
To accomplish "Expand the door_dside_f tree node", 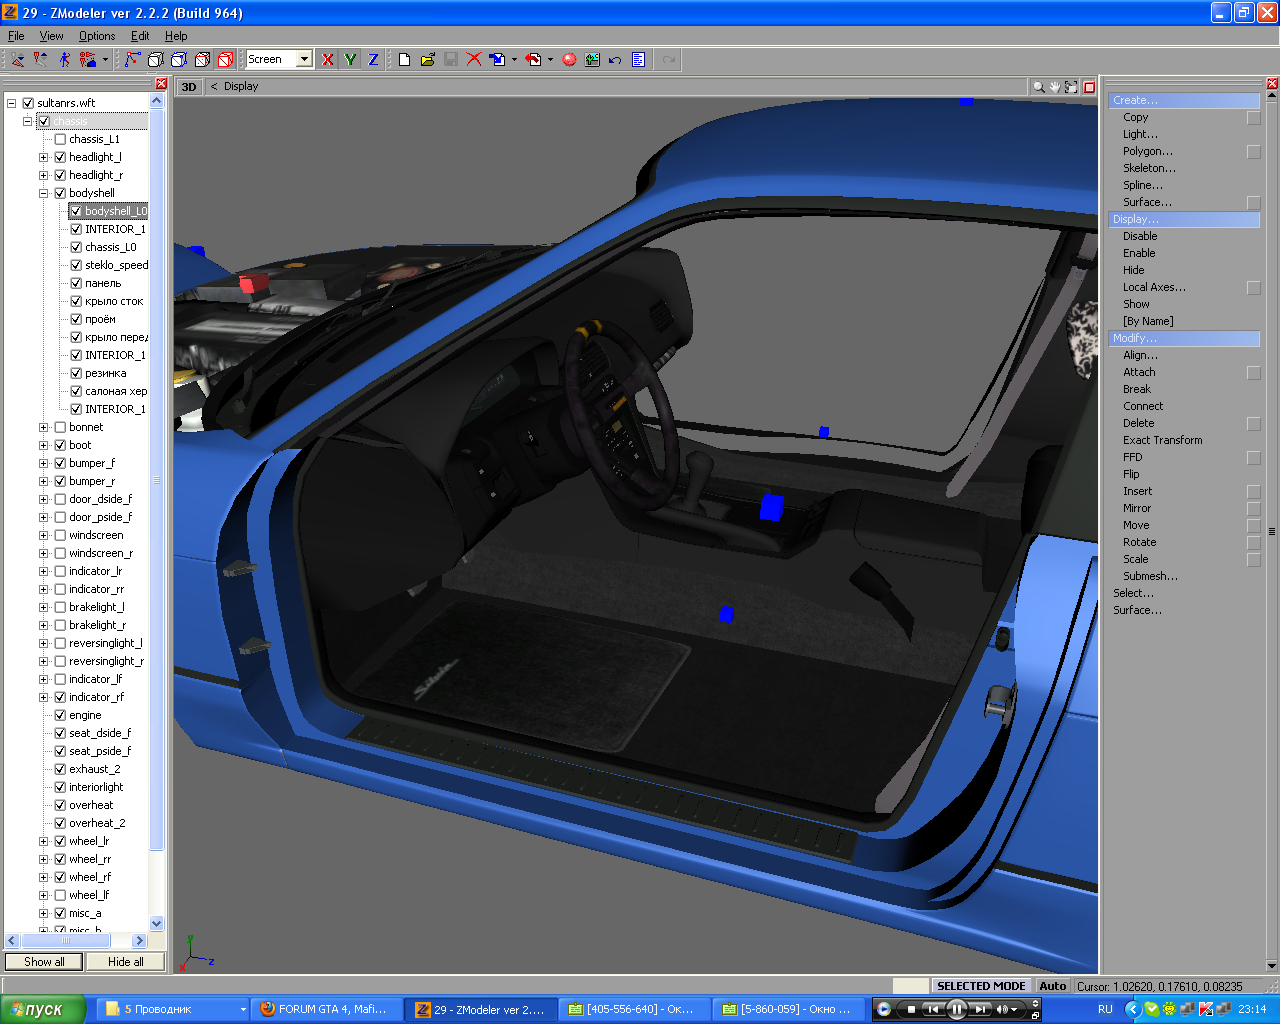I will point(44,499).
